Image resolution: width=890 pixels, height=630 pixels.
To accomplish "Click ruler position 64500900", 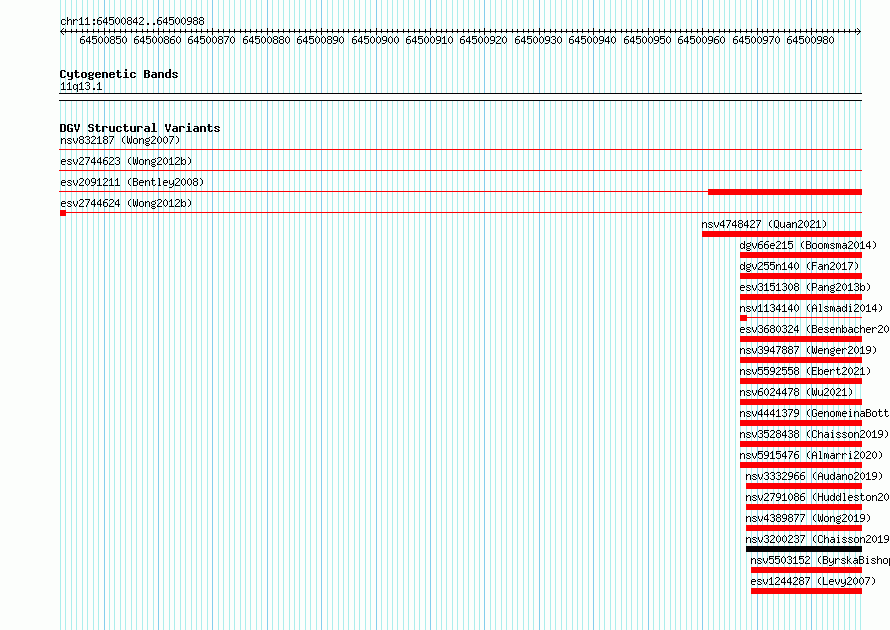I will 375,40.
